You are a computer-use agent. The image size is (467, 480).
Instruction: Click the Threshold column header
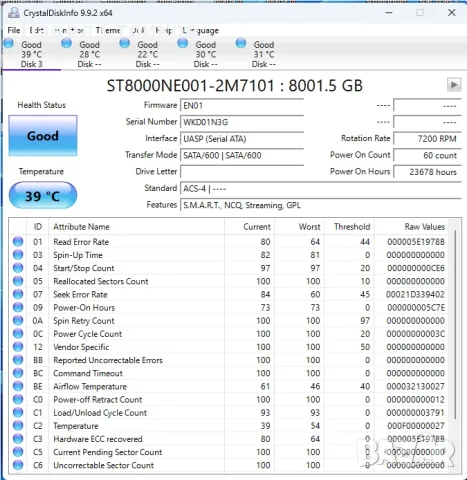point(349,227)
